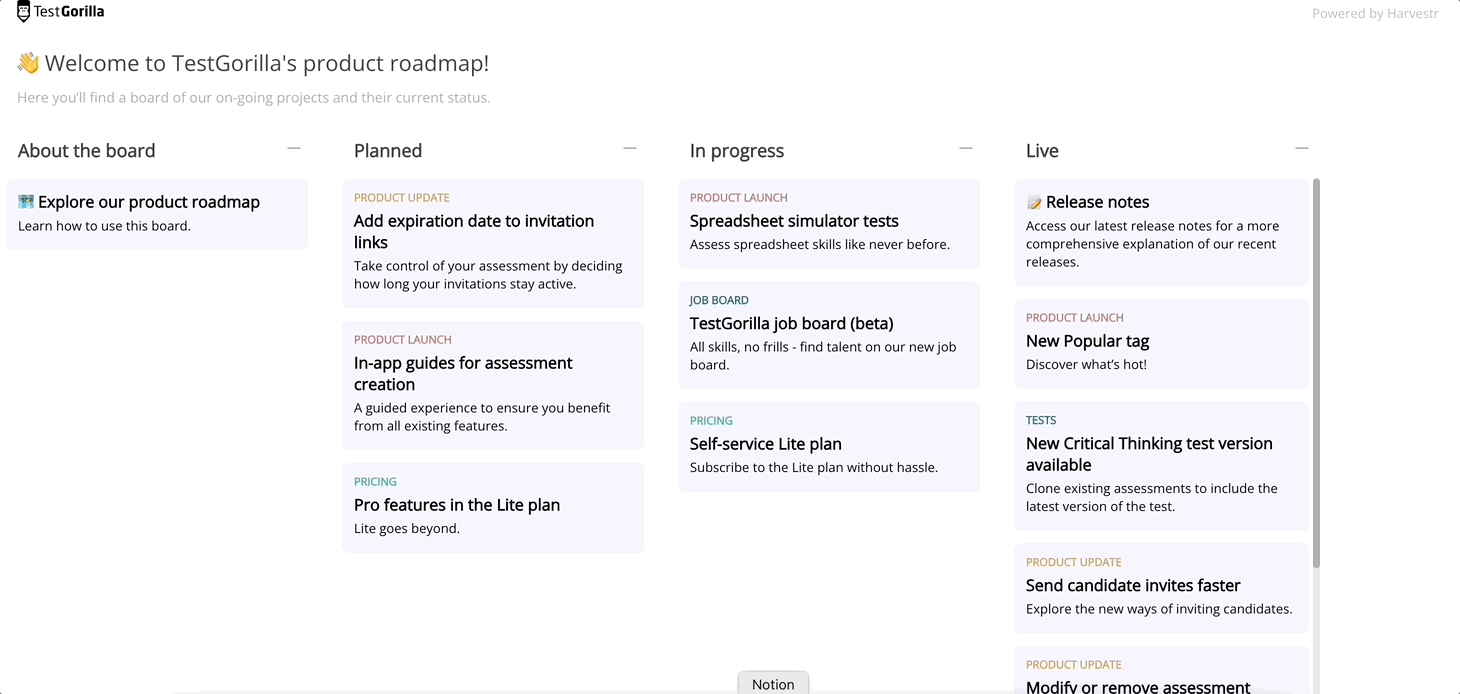Click the waving hand emoji in heading

click(x=28, y=63)
